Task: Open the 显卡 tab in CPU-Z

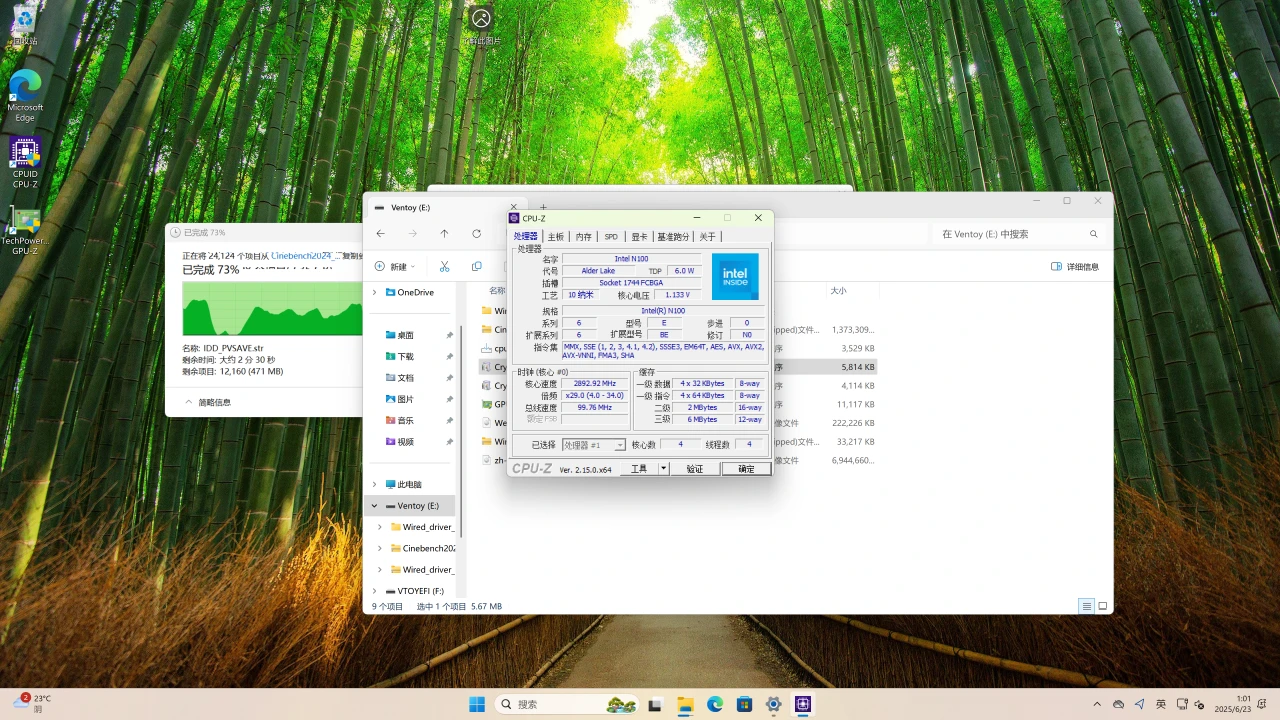Action: click(x=639, y=237)
